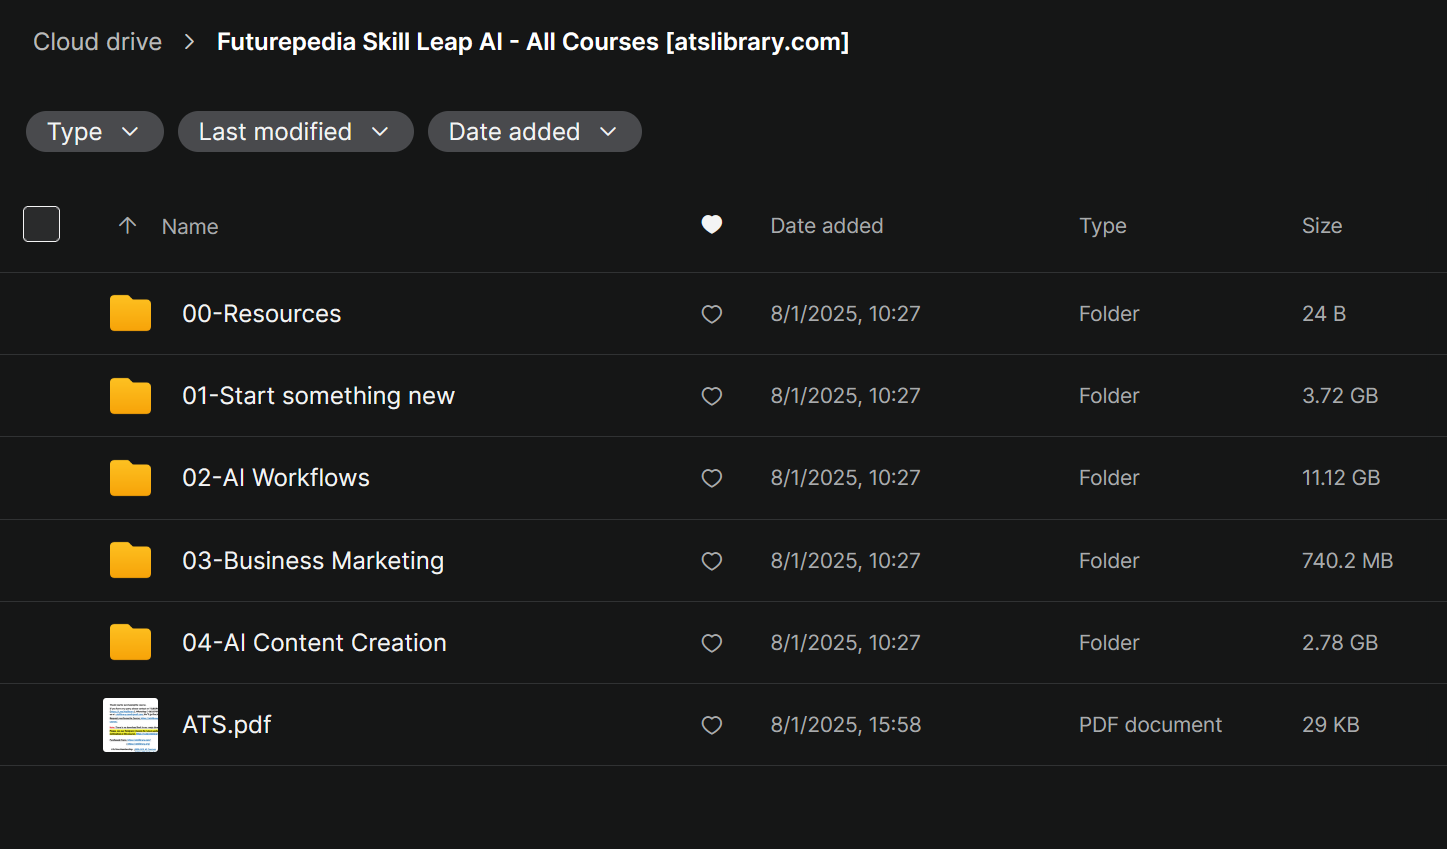This screenshot has height=849, width=1447.
Task: Click the favorites heart column header icon
Action: (711, 225)
